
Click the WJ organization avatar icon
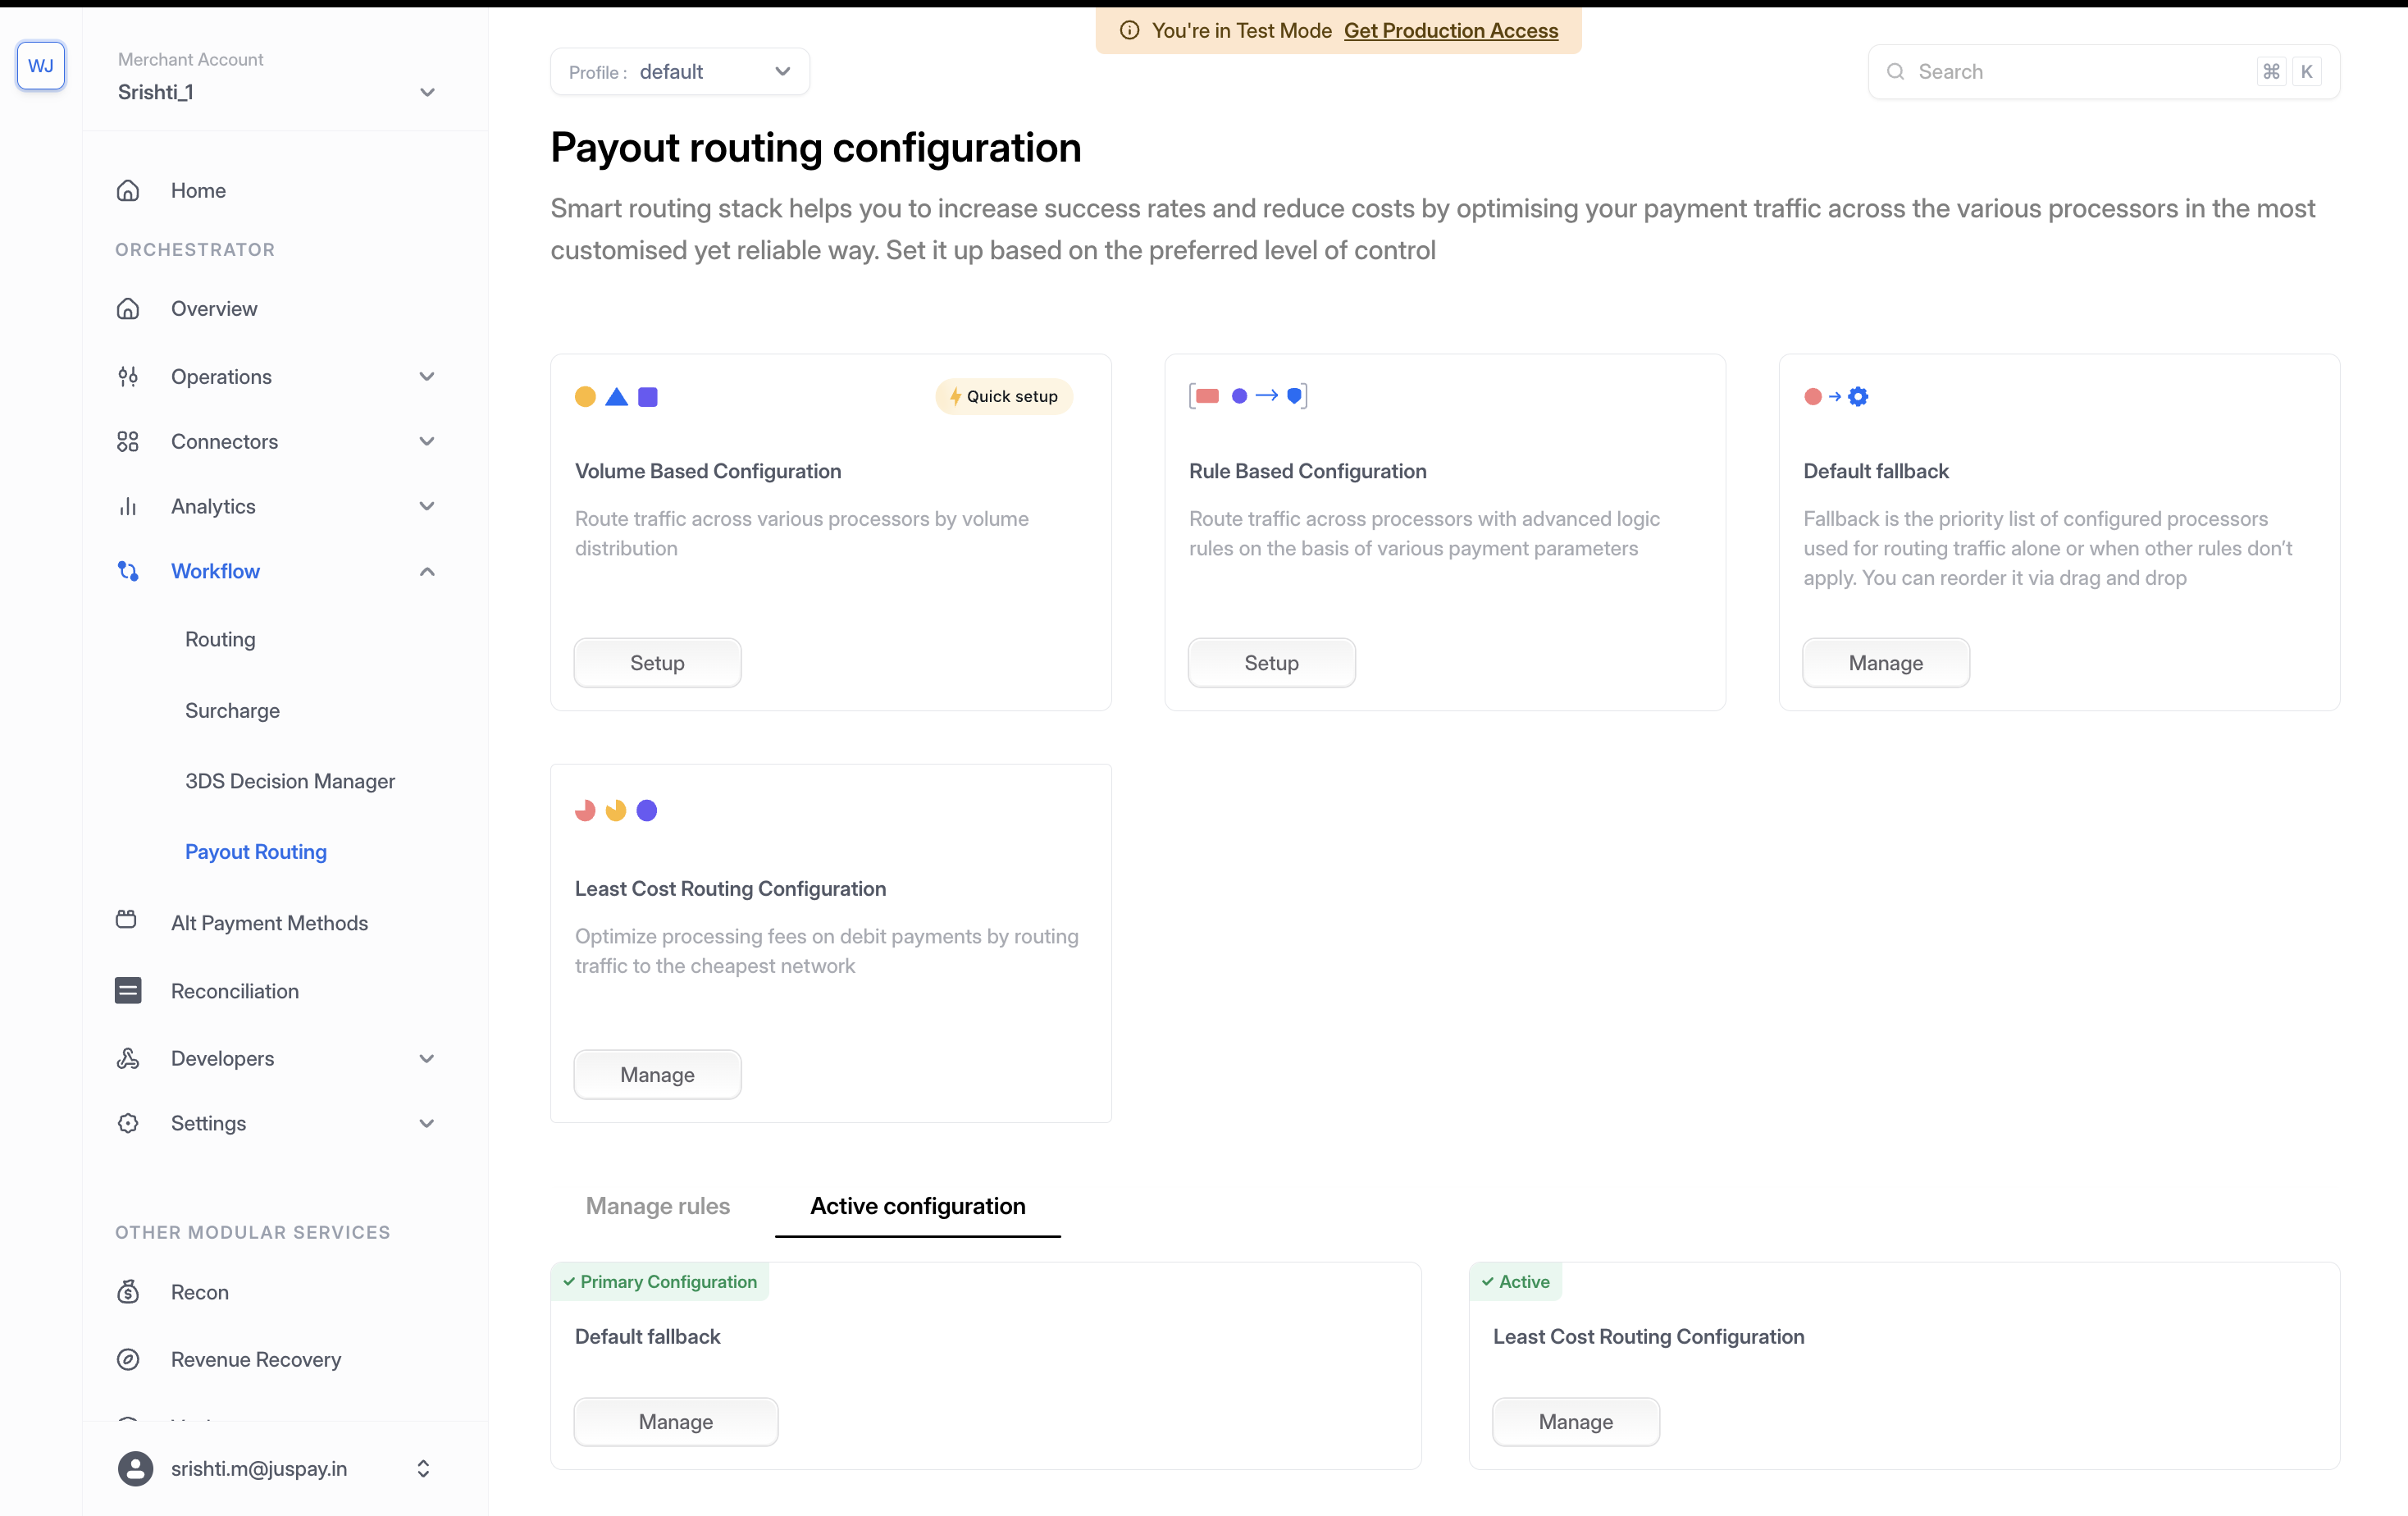(41, 66)
